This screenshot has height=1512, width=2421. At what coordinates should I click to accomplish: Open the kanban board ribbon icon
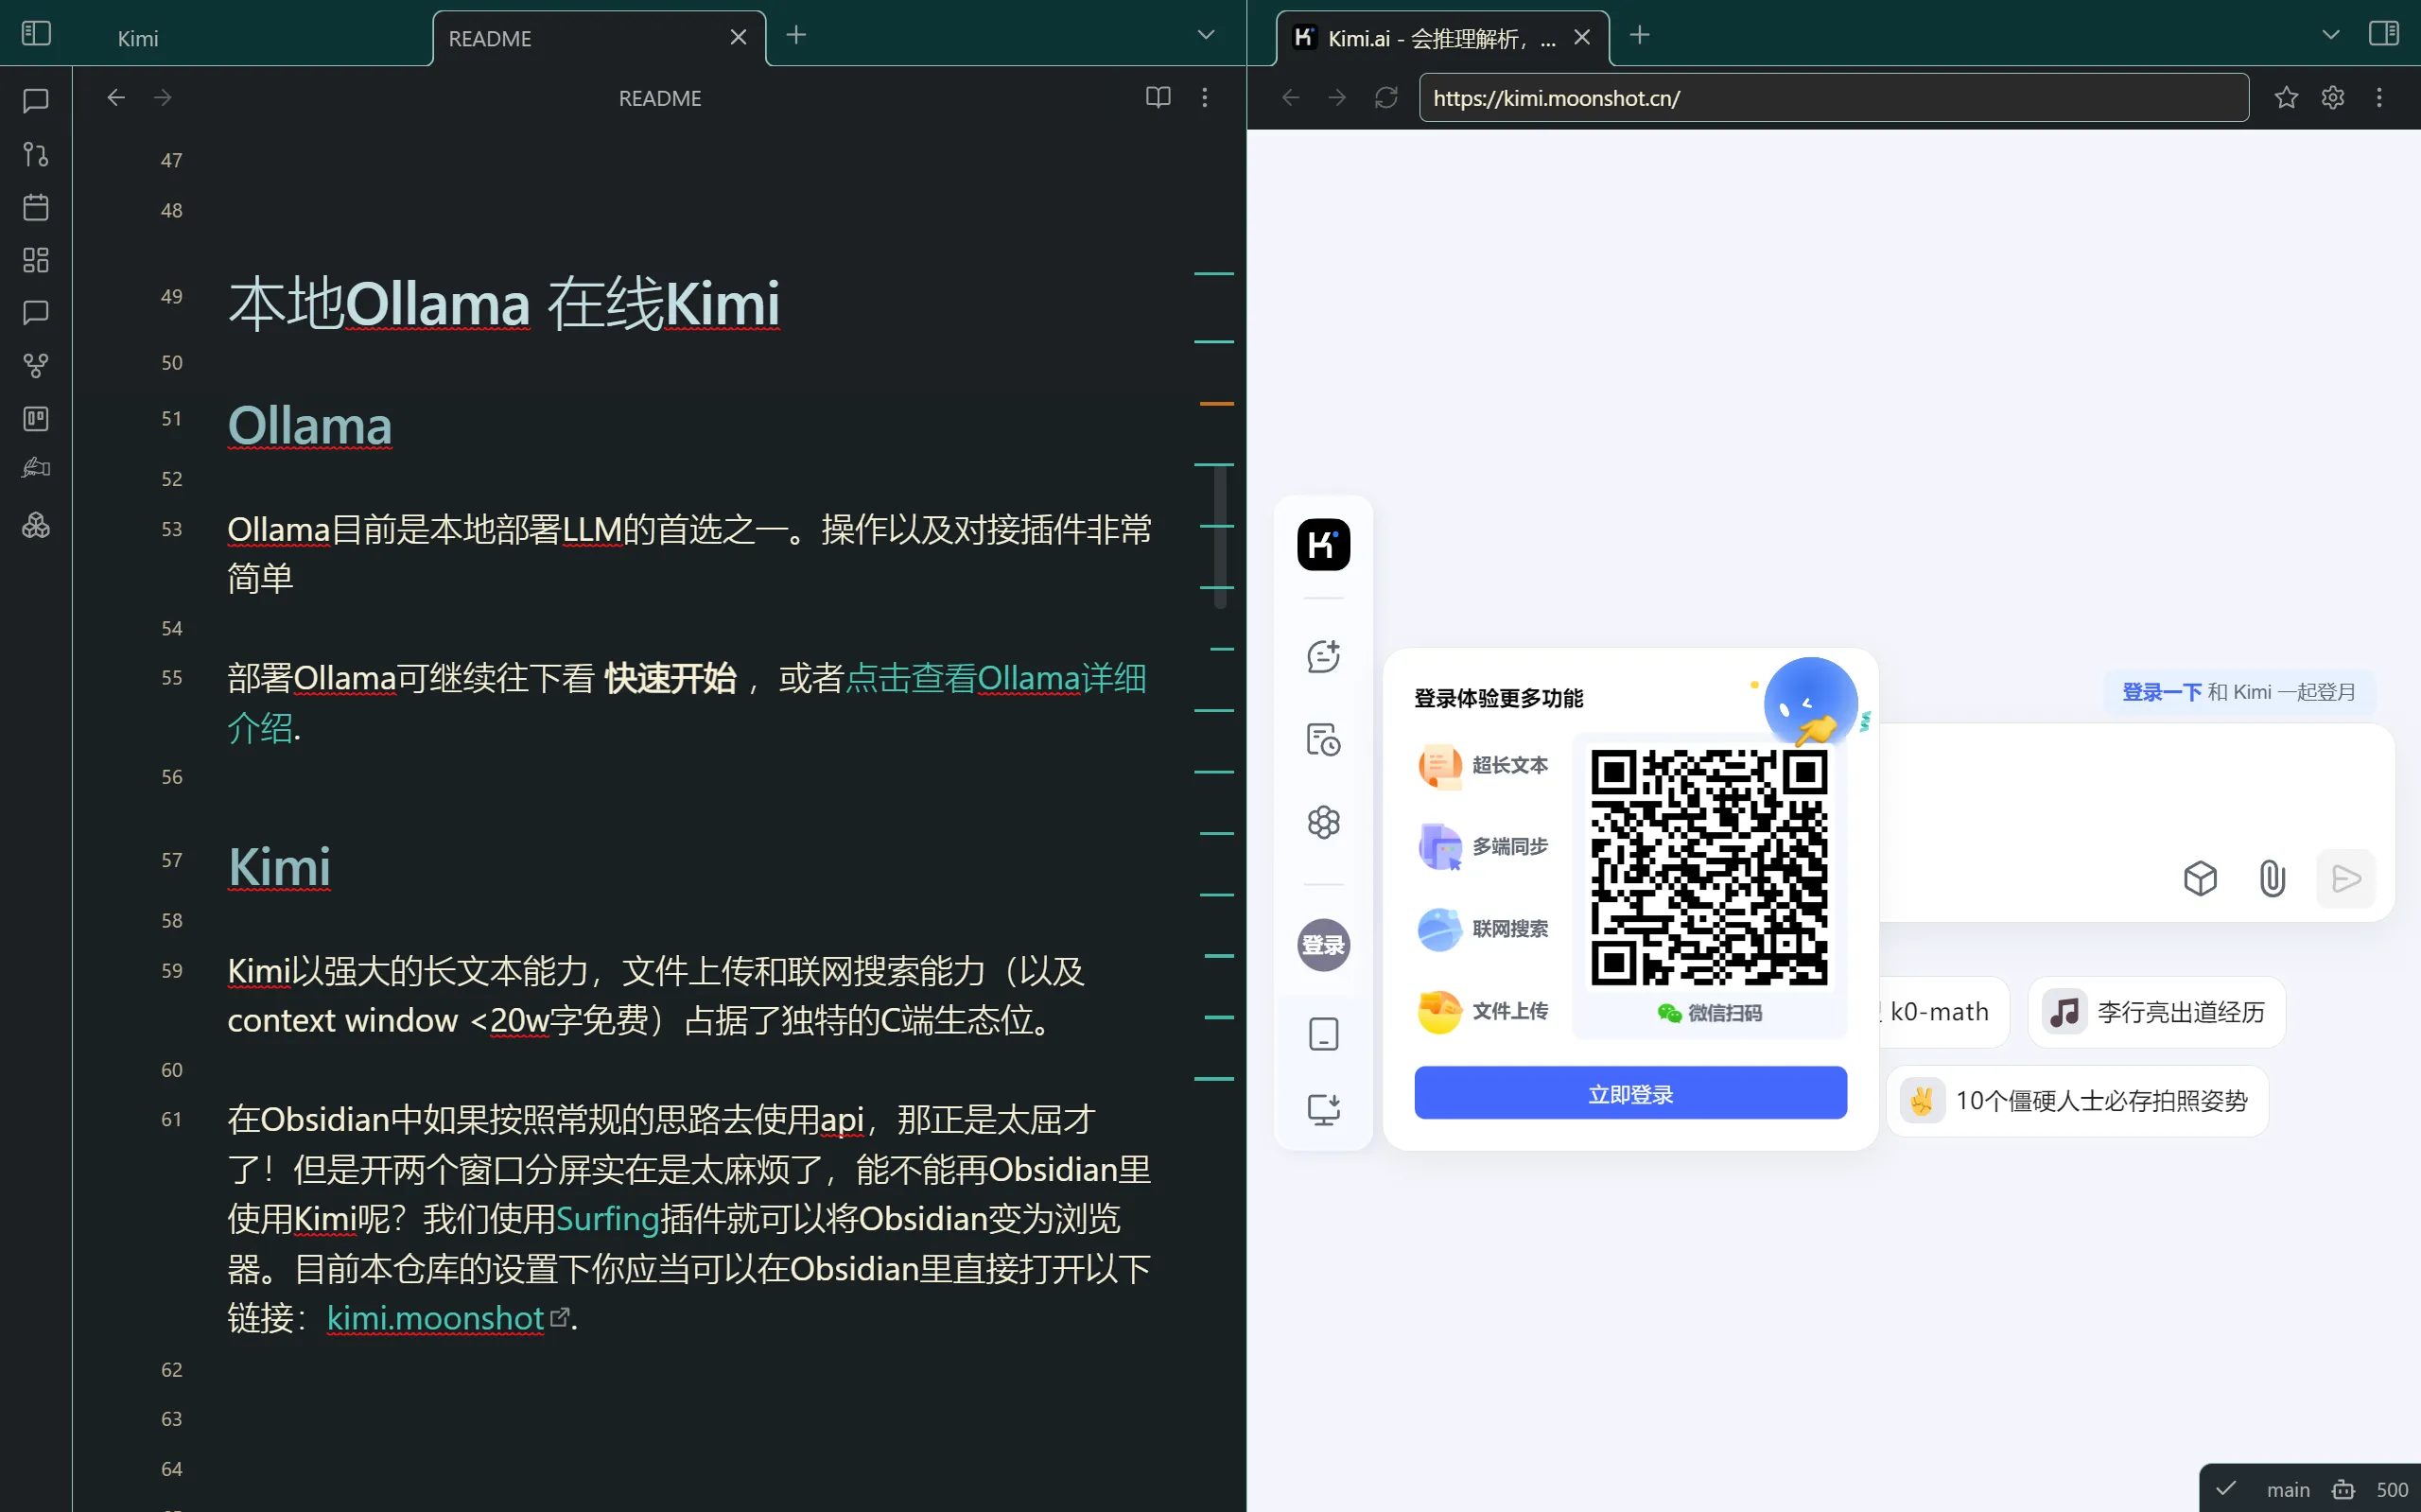point(36,419)
